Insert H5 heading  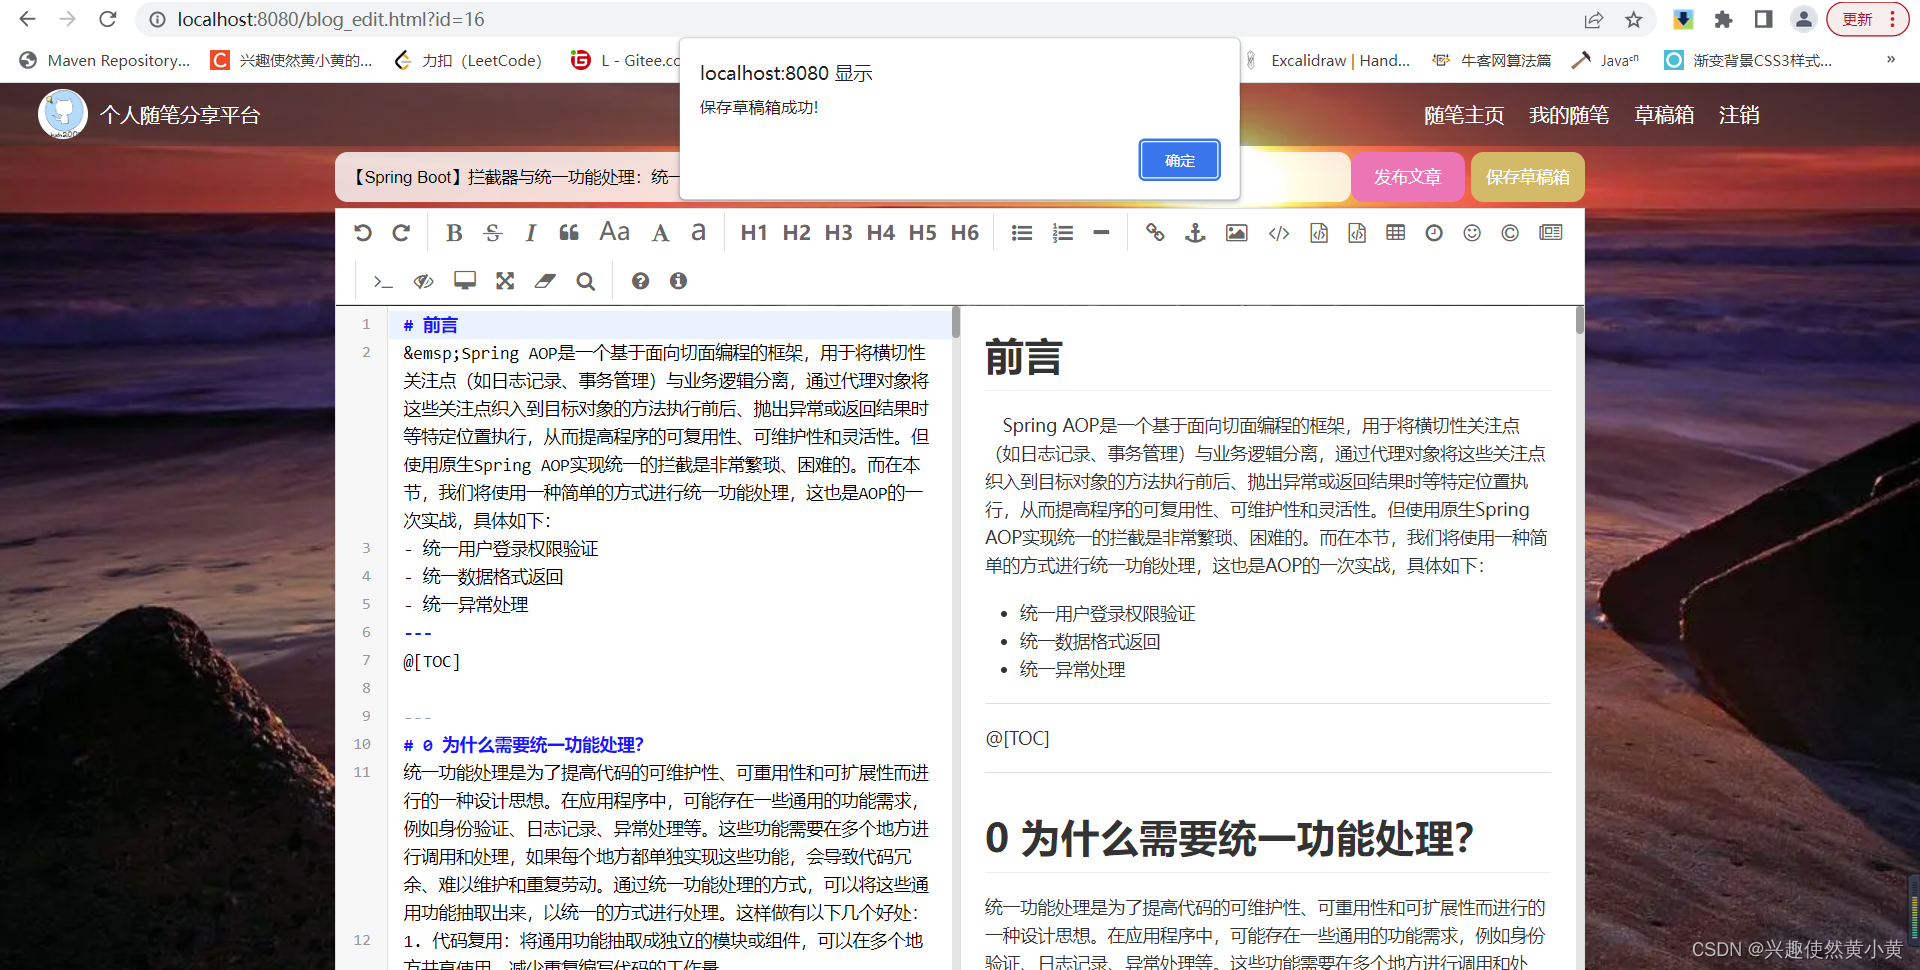pyautogui.click(x=922, y=233)
